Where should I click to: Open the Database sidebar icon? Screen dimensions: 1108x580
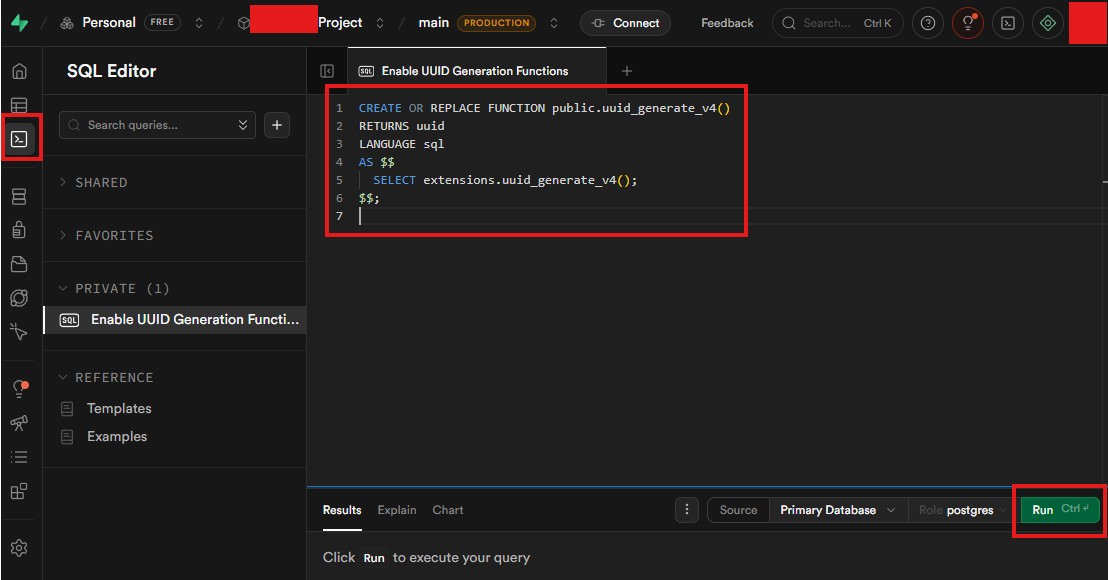(19, 196)
